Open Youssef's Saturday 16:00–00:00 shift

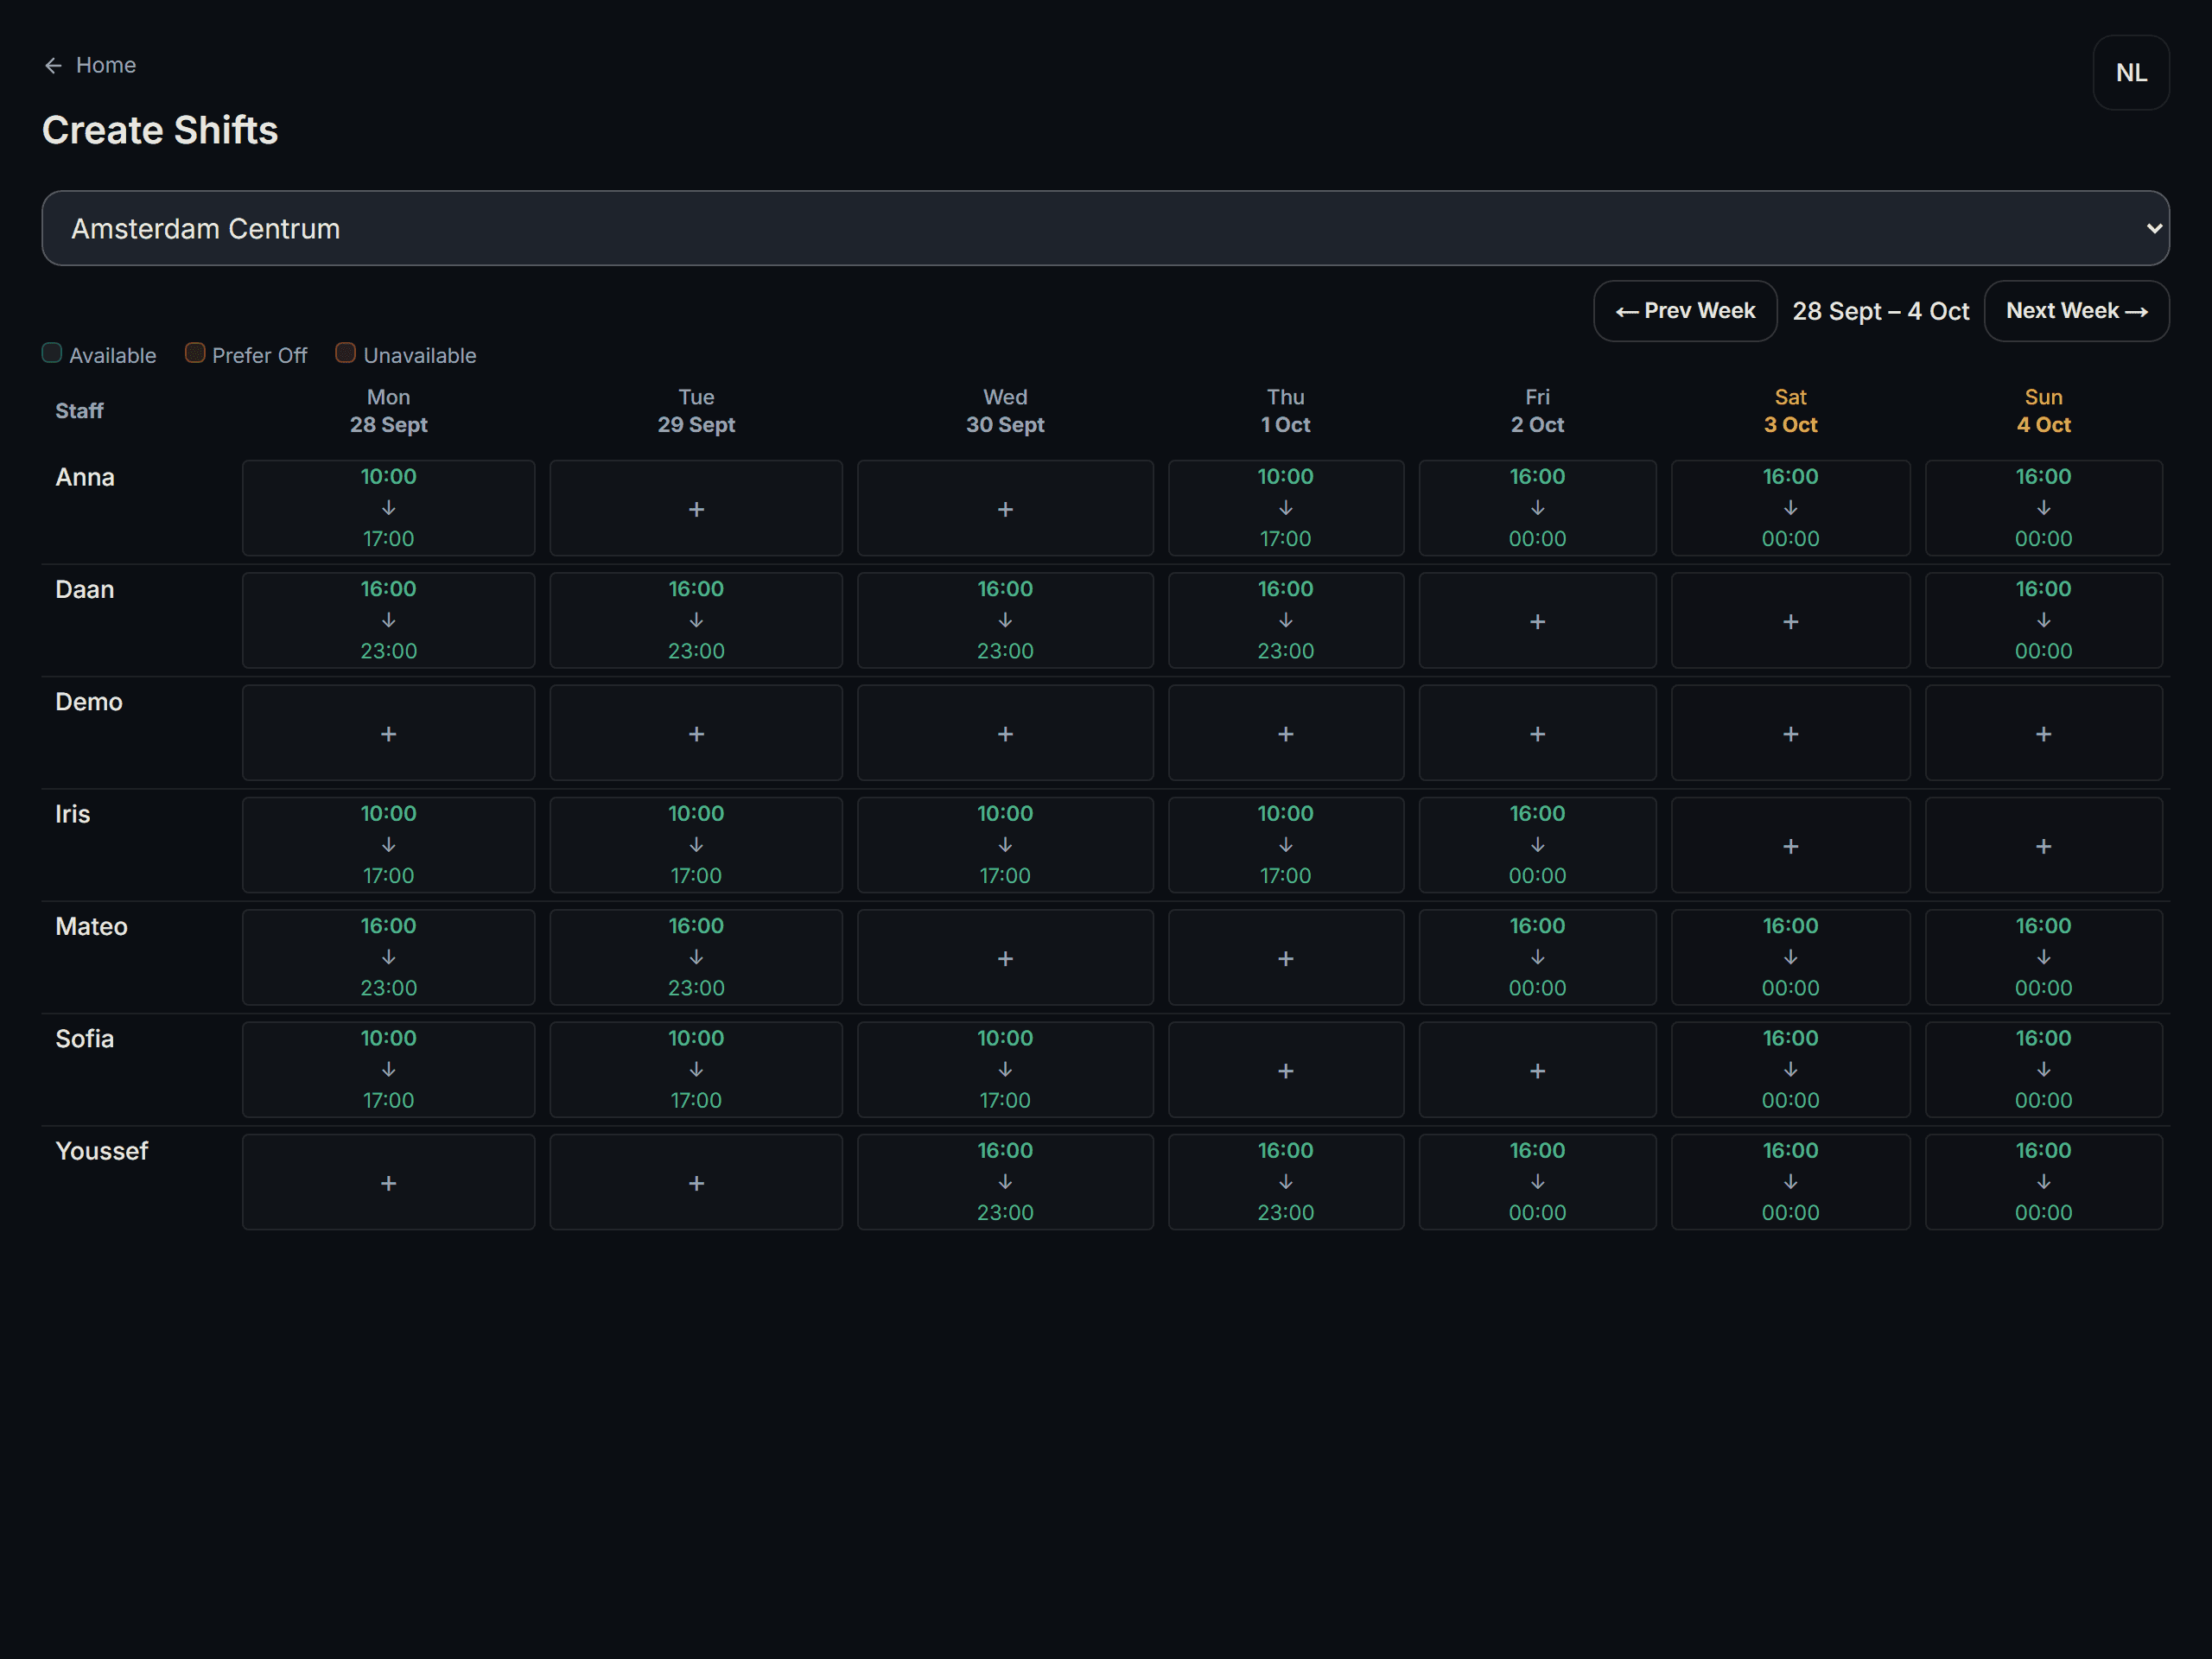coord(1790,1183)
